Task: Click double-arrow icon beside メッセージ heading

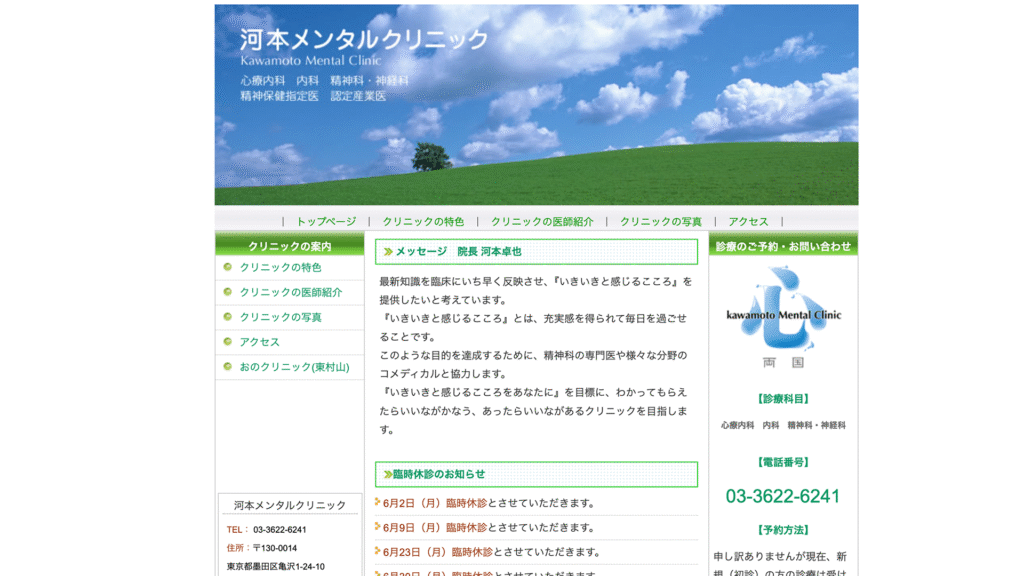Action: pos(388,251)
